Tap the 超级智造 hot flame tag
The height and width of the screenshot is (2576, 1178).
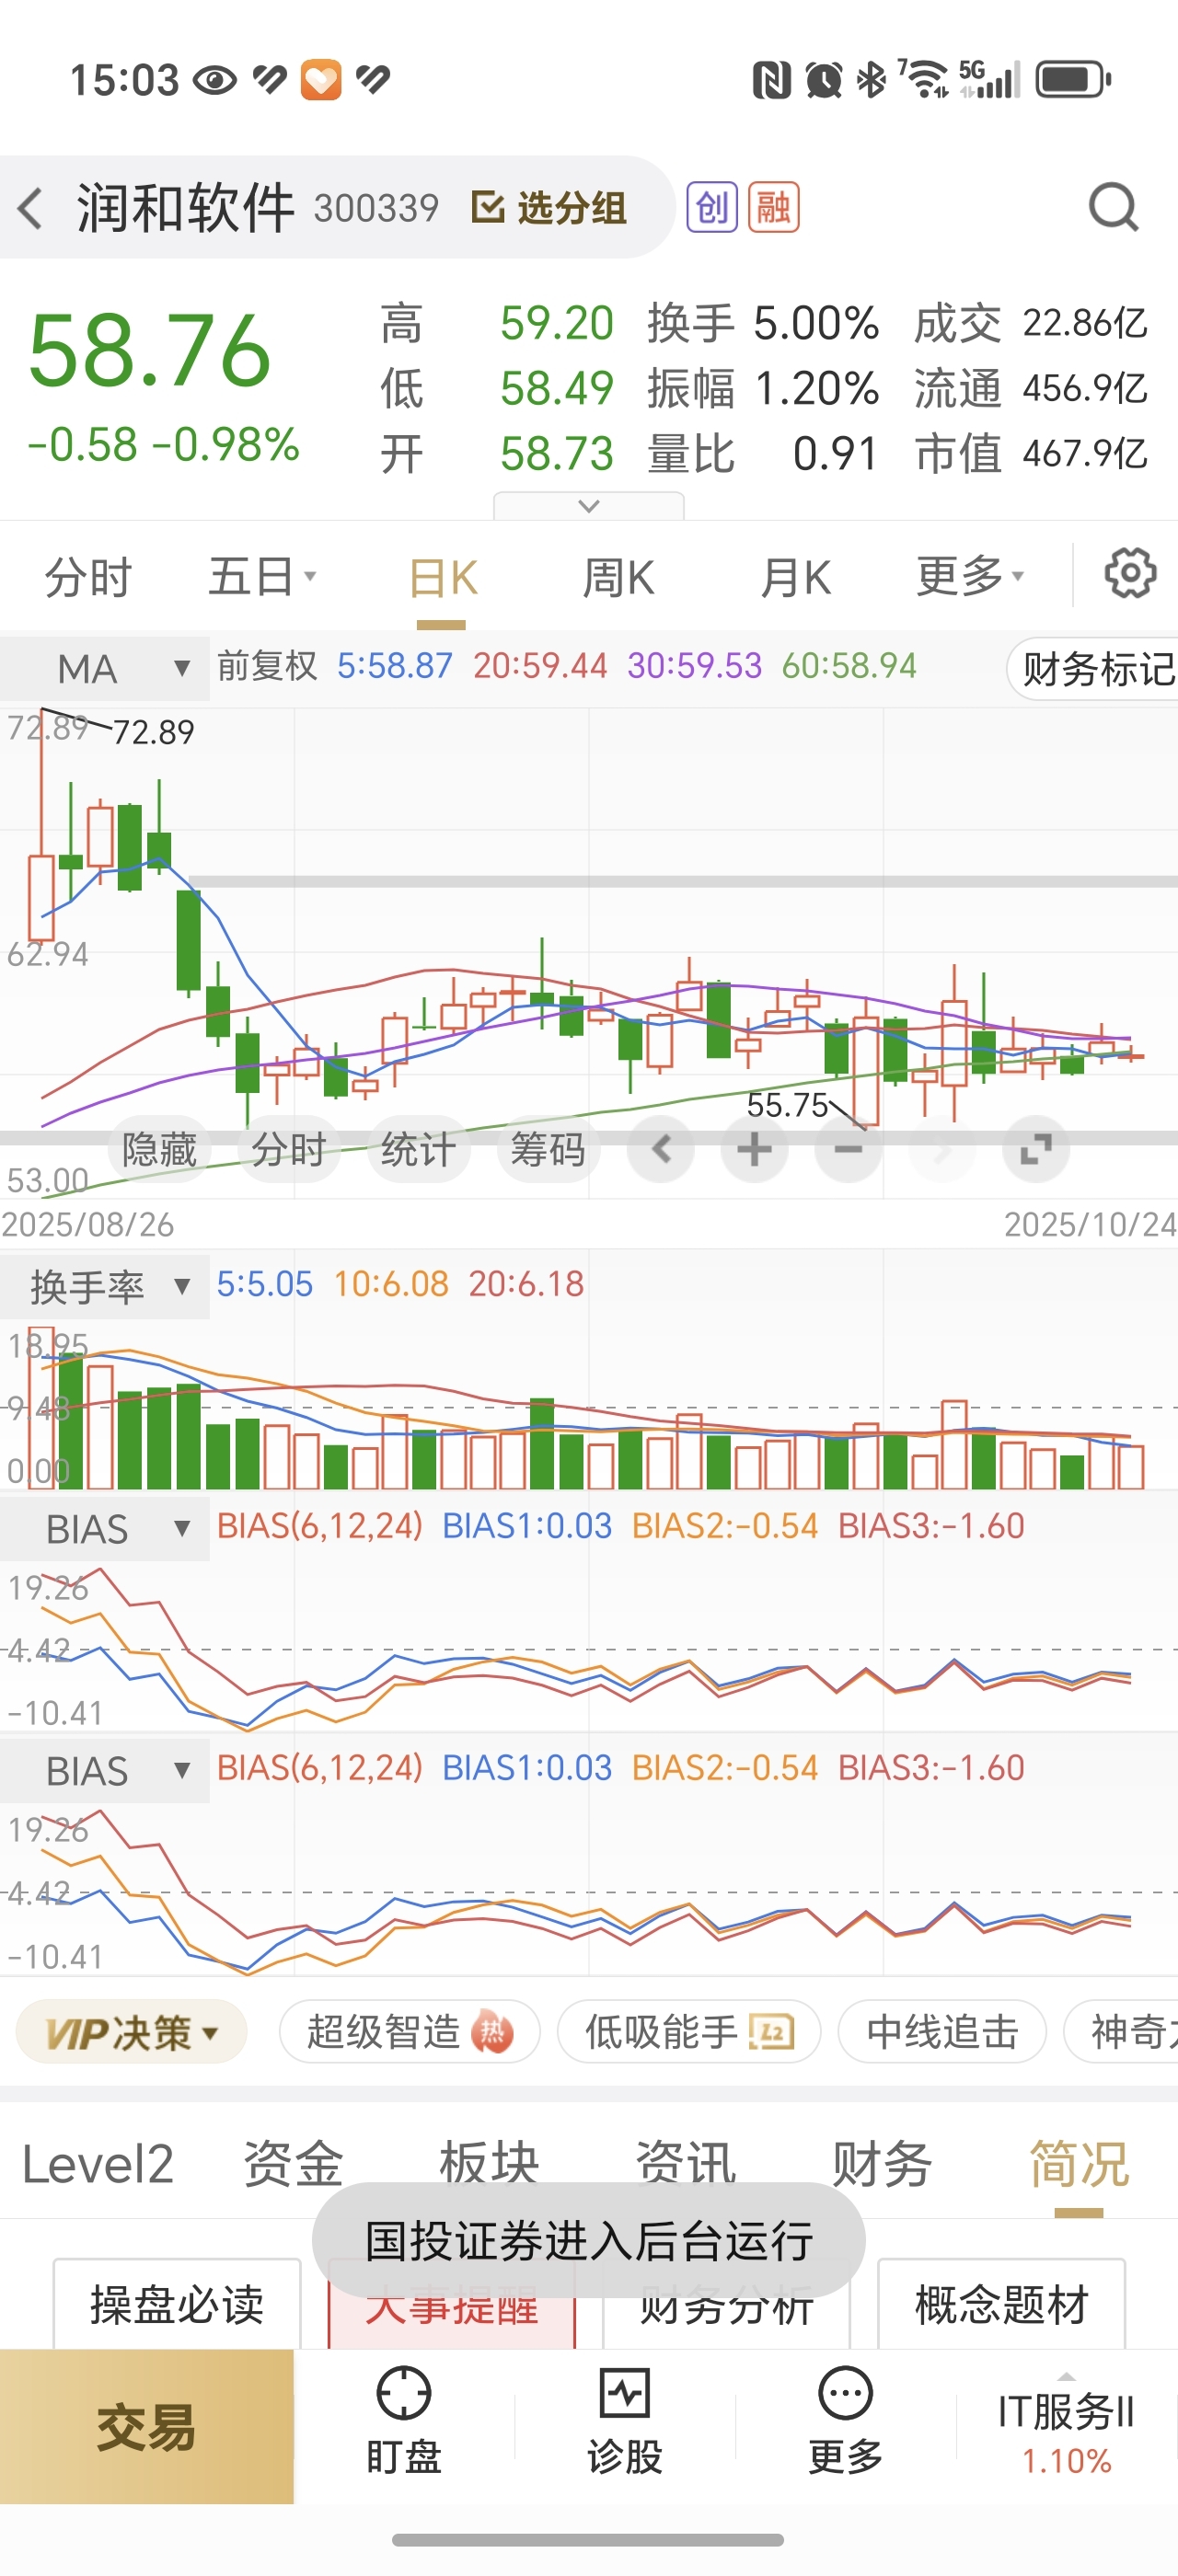coord(493,2032)
